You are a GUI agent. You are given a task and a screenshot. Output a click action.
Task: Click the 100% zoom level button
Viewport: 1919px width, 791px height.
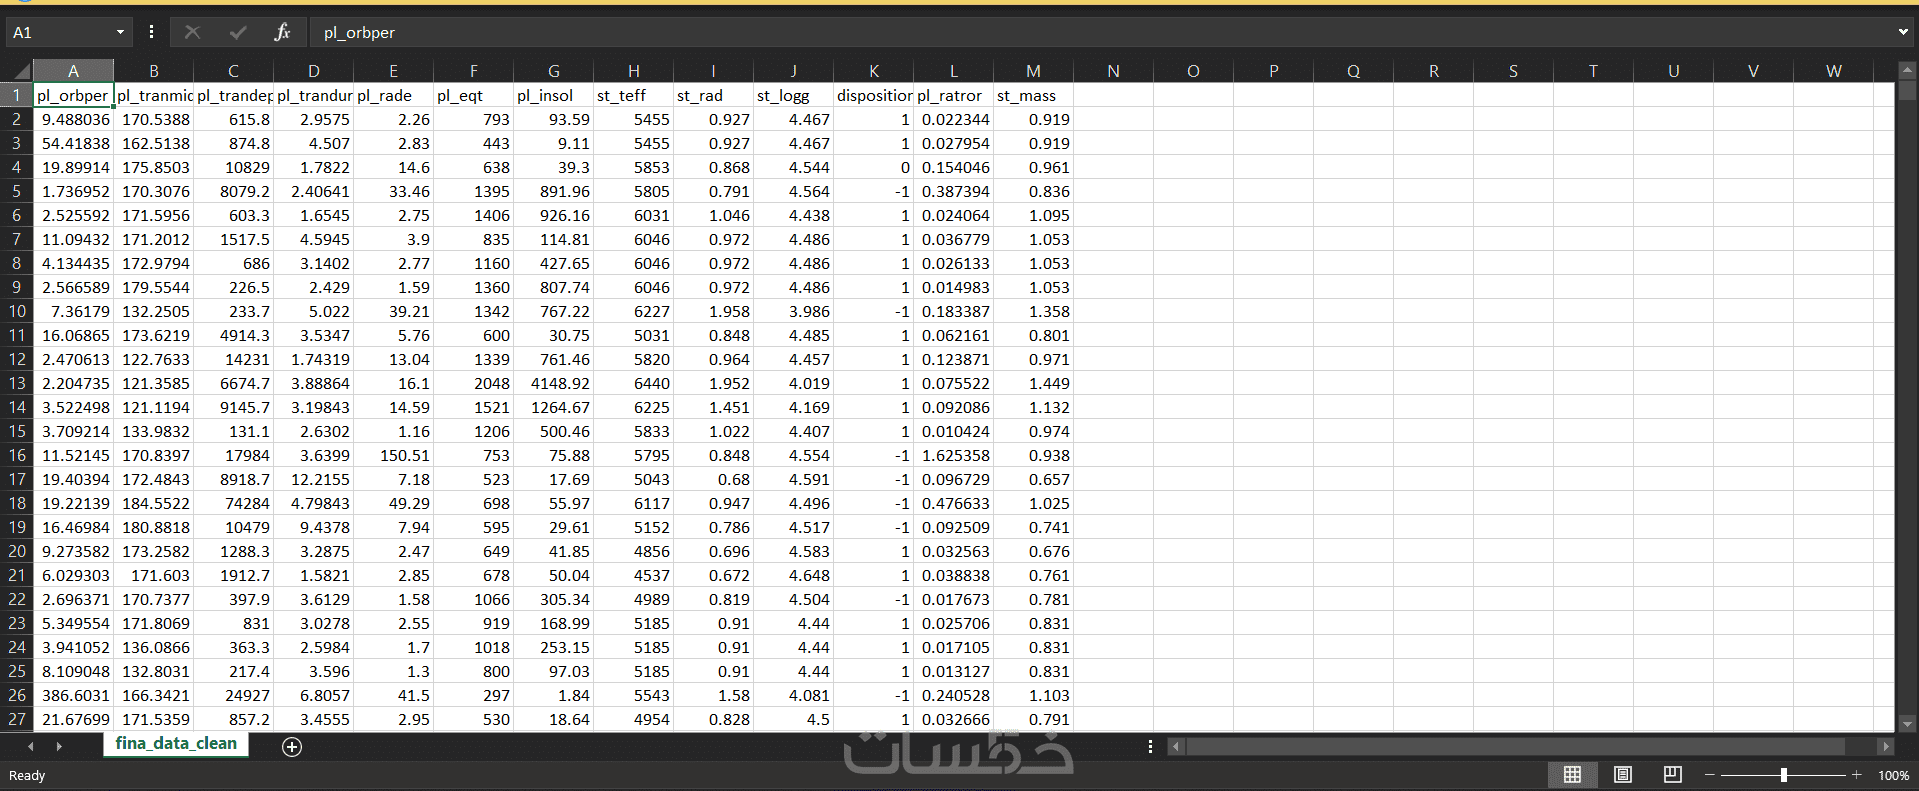point(1893,775)
